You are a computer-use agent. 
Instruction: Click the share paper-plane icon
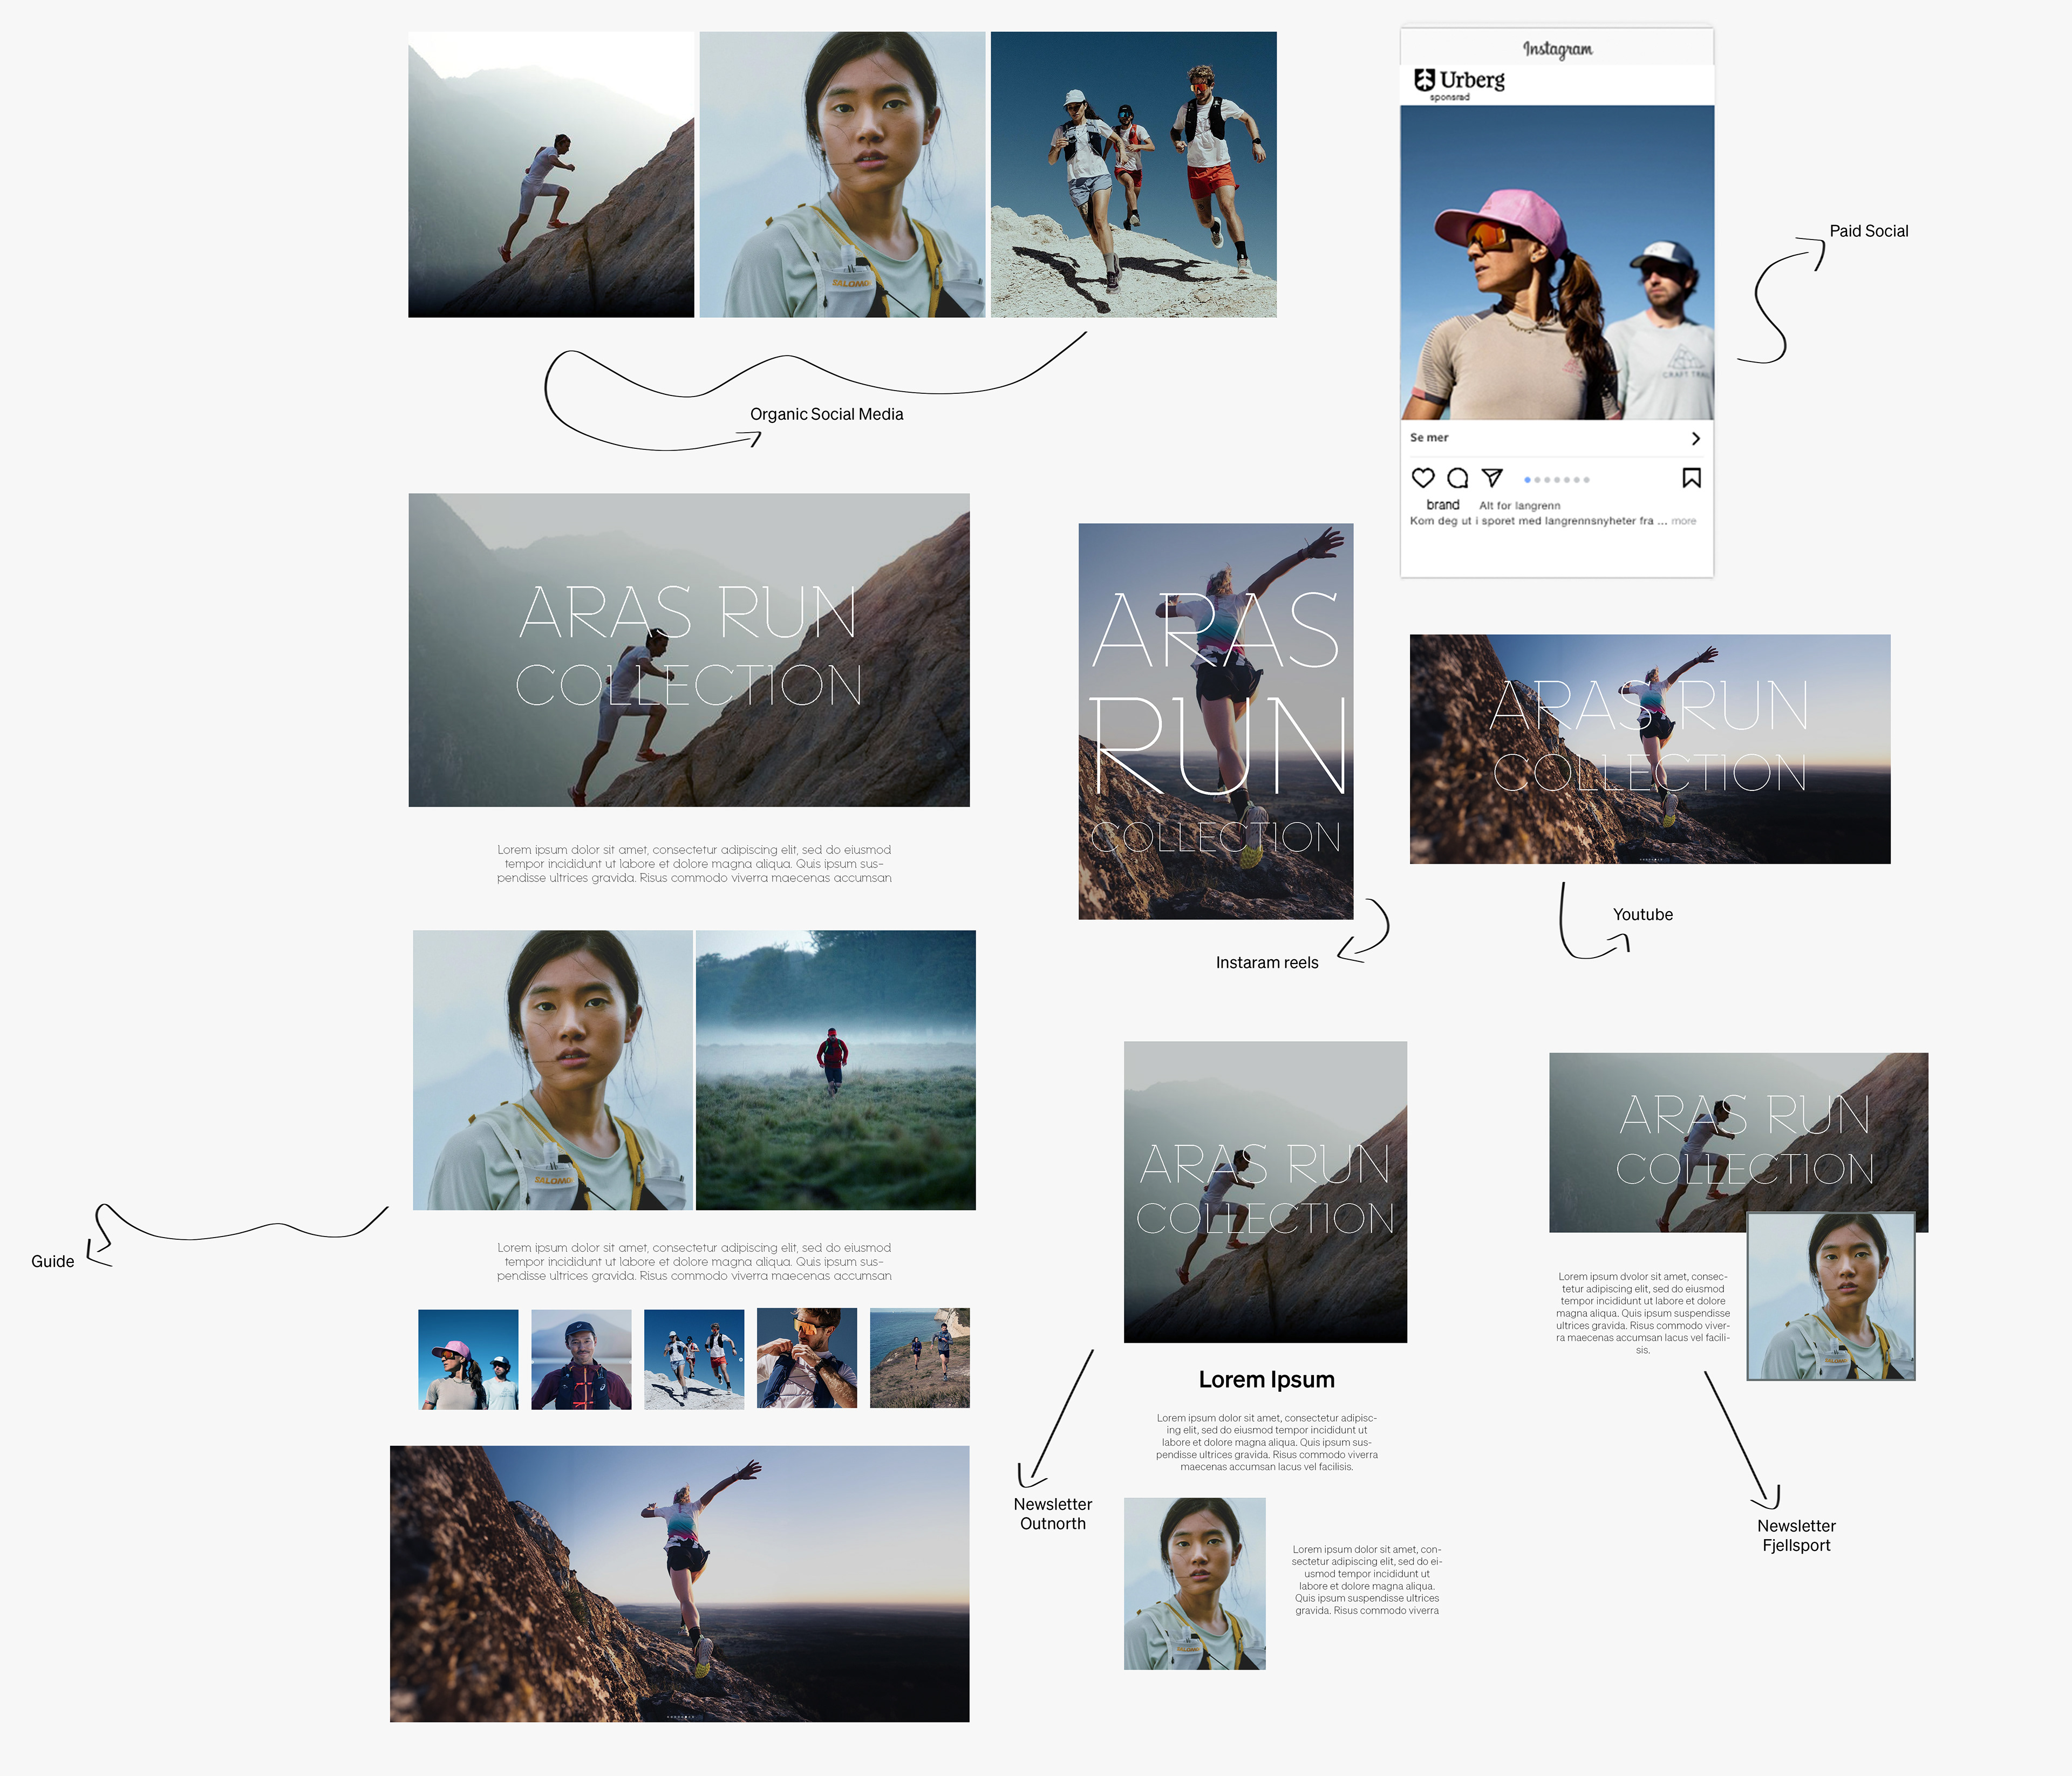(1492, 477)
